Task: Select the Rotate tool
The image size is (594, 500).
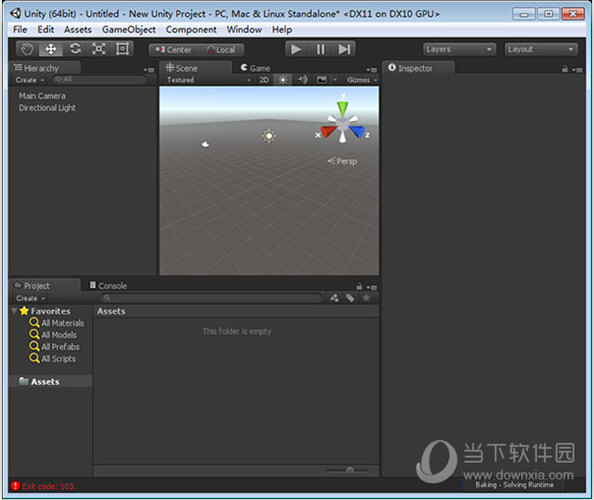Action: tap(75, 49)
